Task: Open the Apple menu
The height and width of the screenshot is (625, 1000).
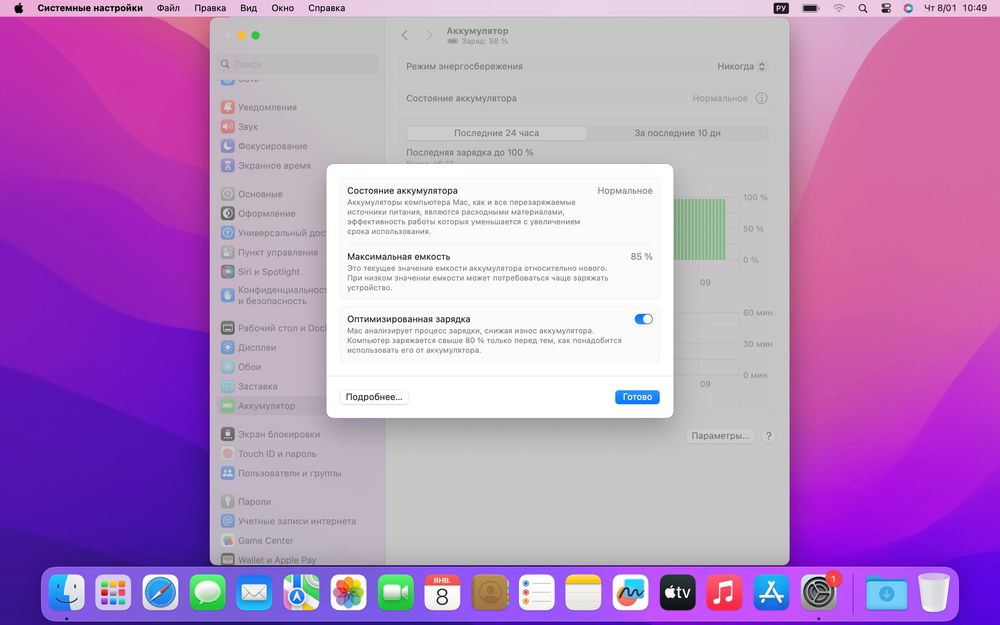Action: [x=18, y=8]
